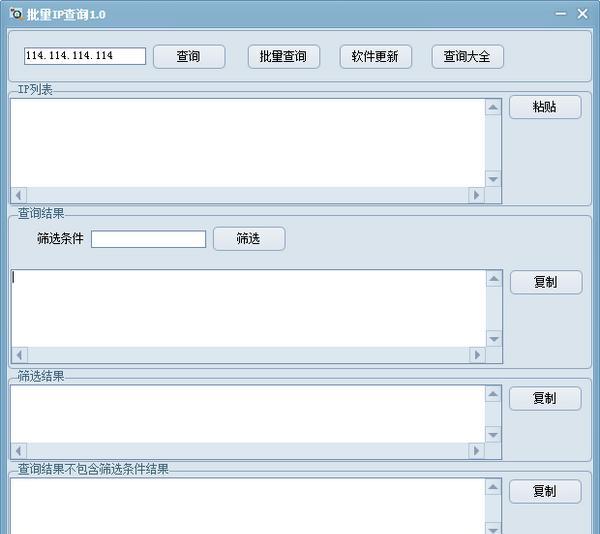Click the IP列表 group label

(x=35, y=90)
